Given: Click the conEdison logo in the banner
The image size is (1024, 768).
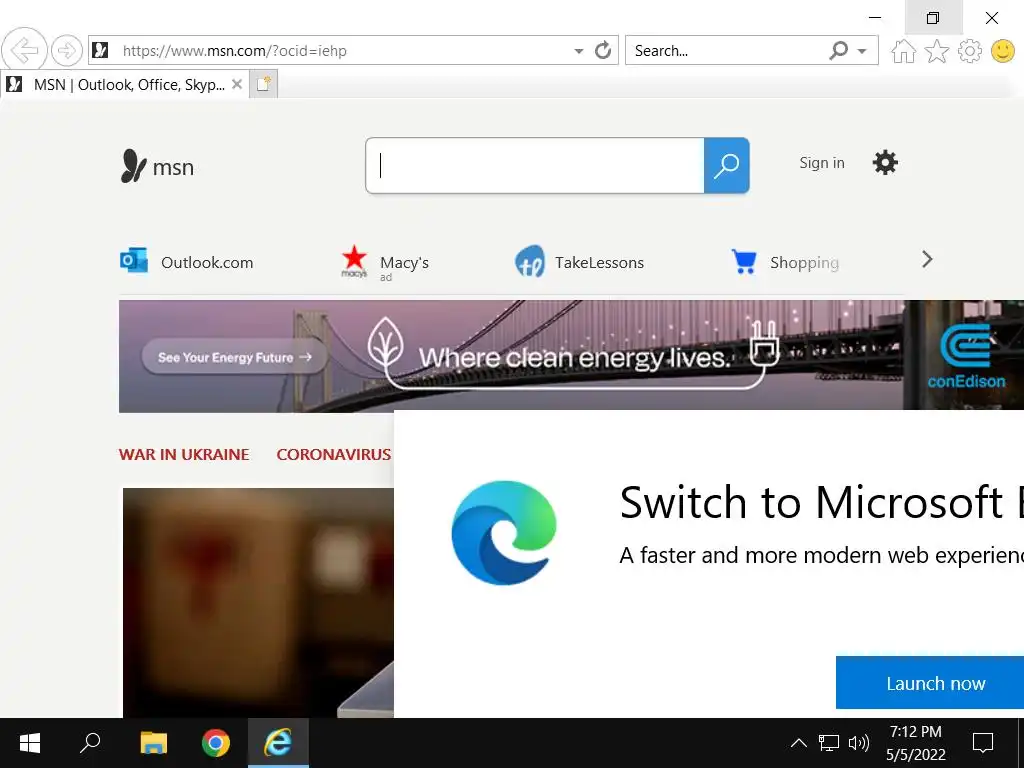Looking at the screenshot, I should [966, 356].
